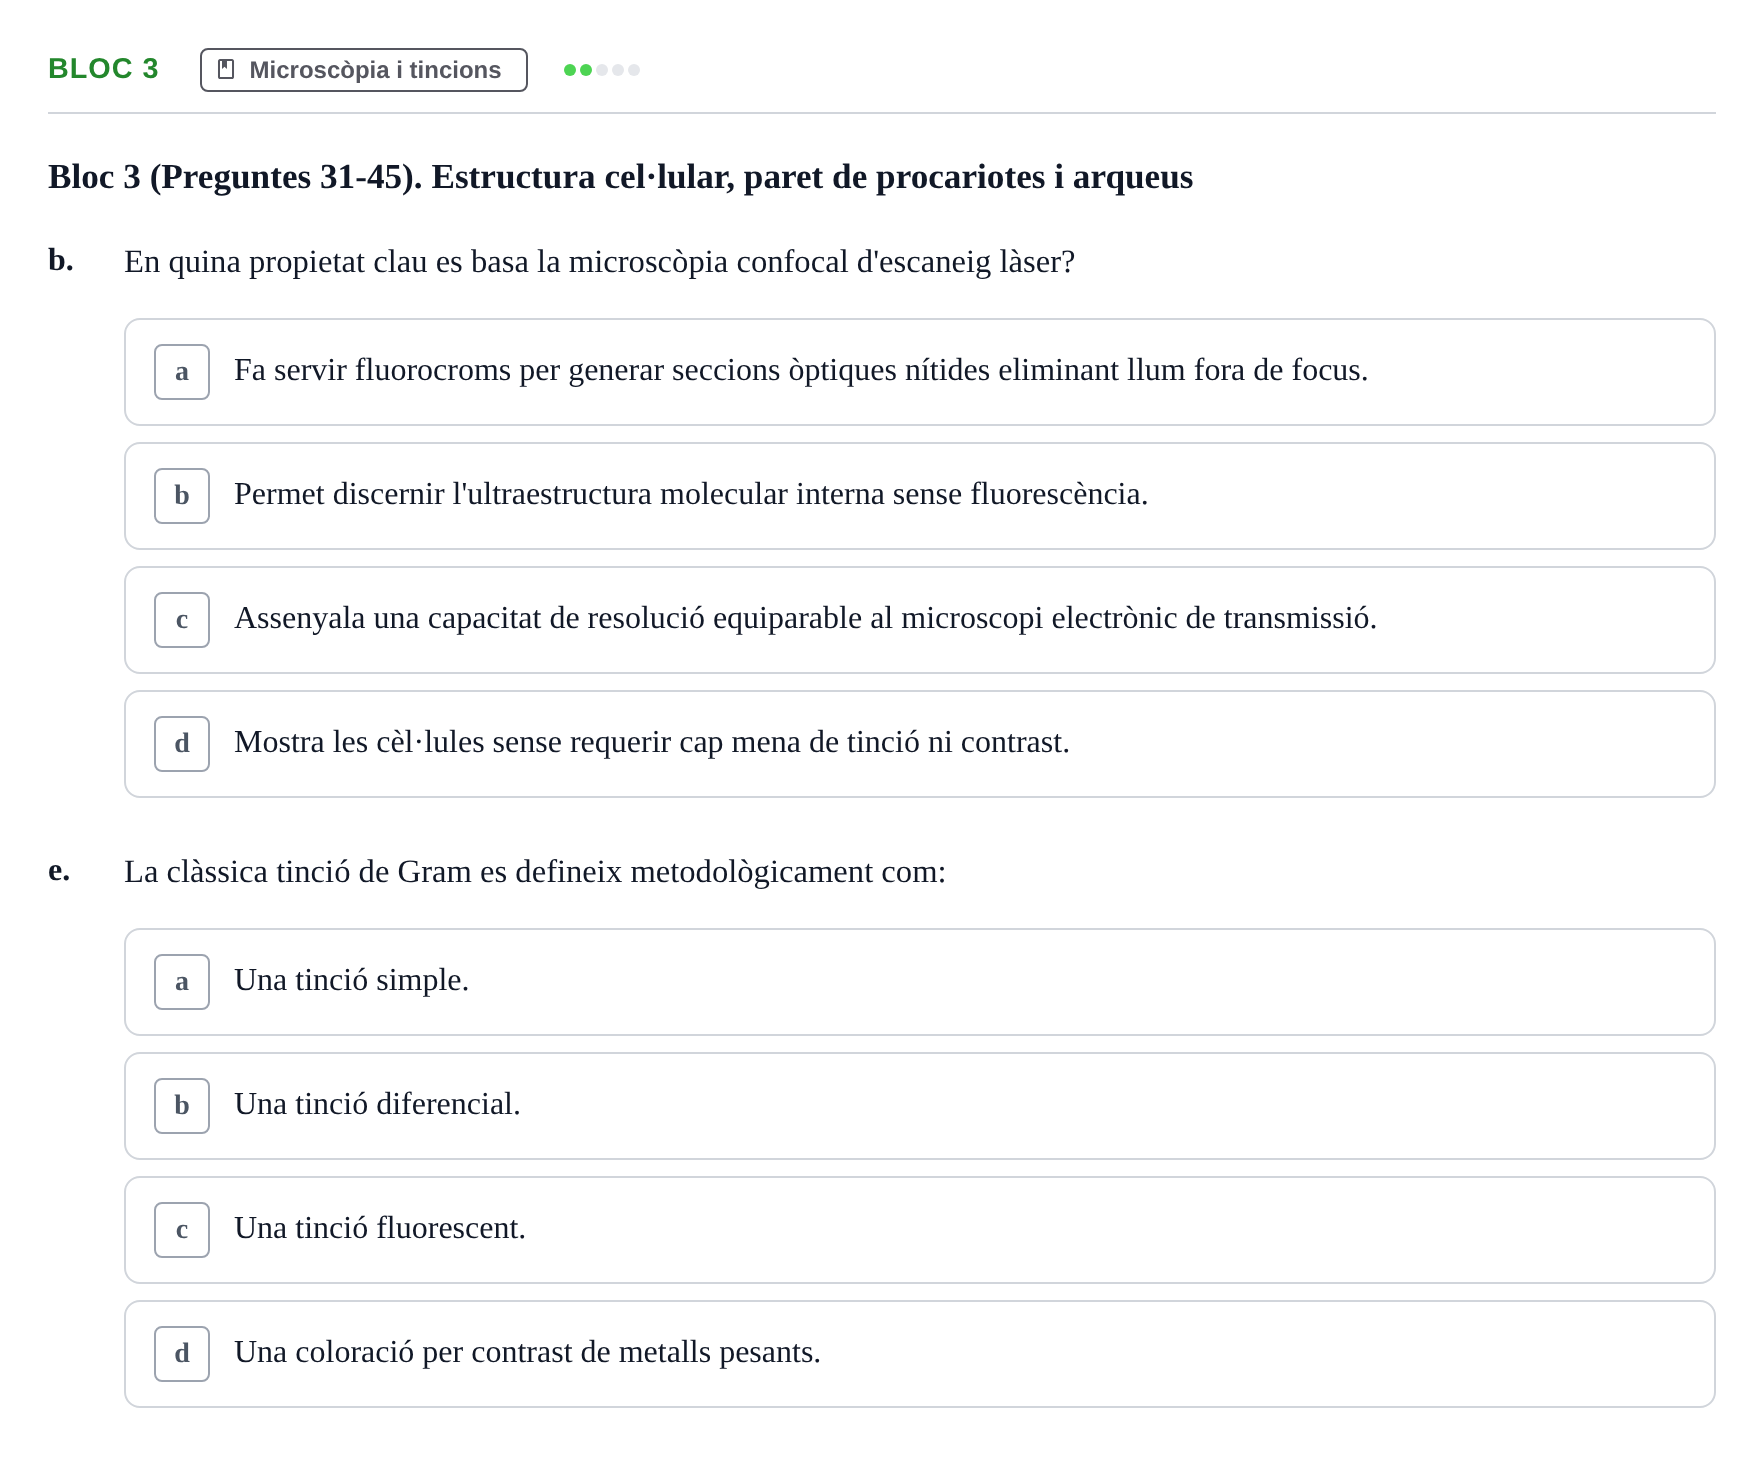Choose answer 'Permet discernir l'ultraestructura molecular'

[920, 496]
